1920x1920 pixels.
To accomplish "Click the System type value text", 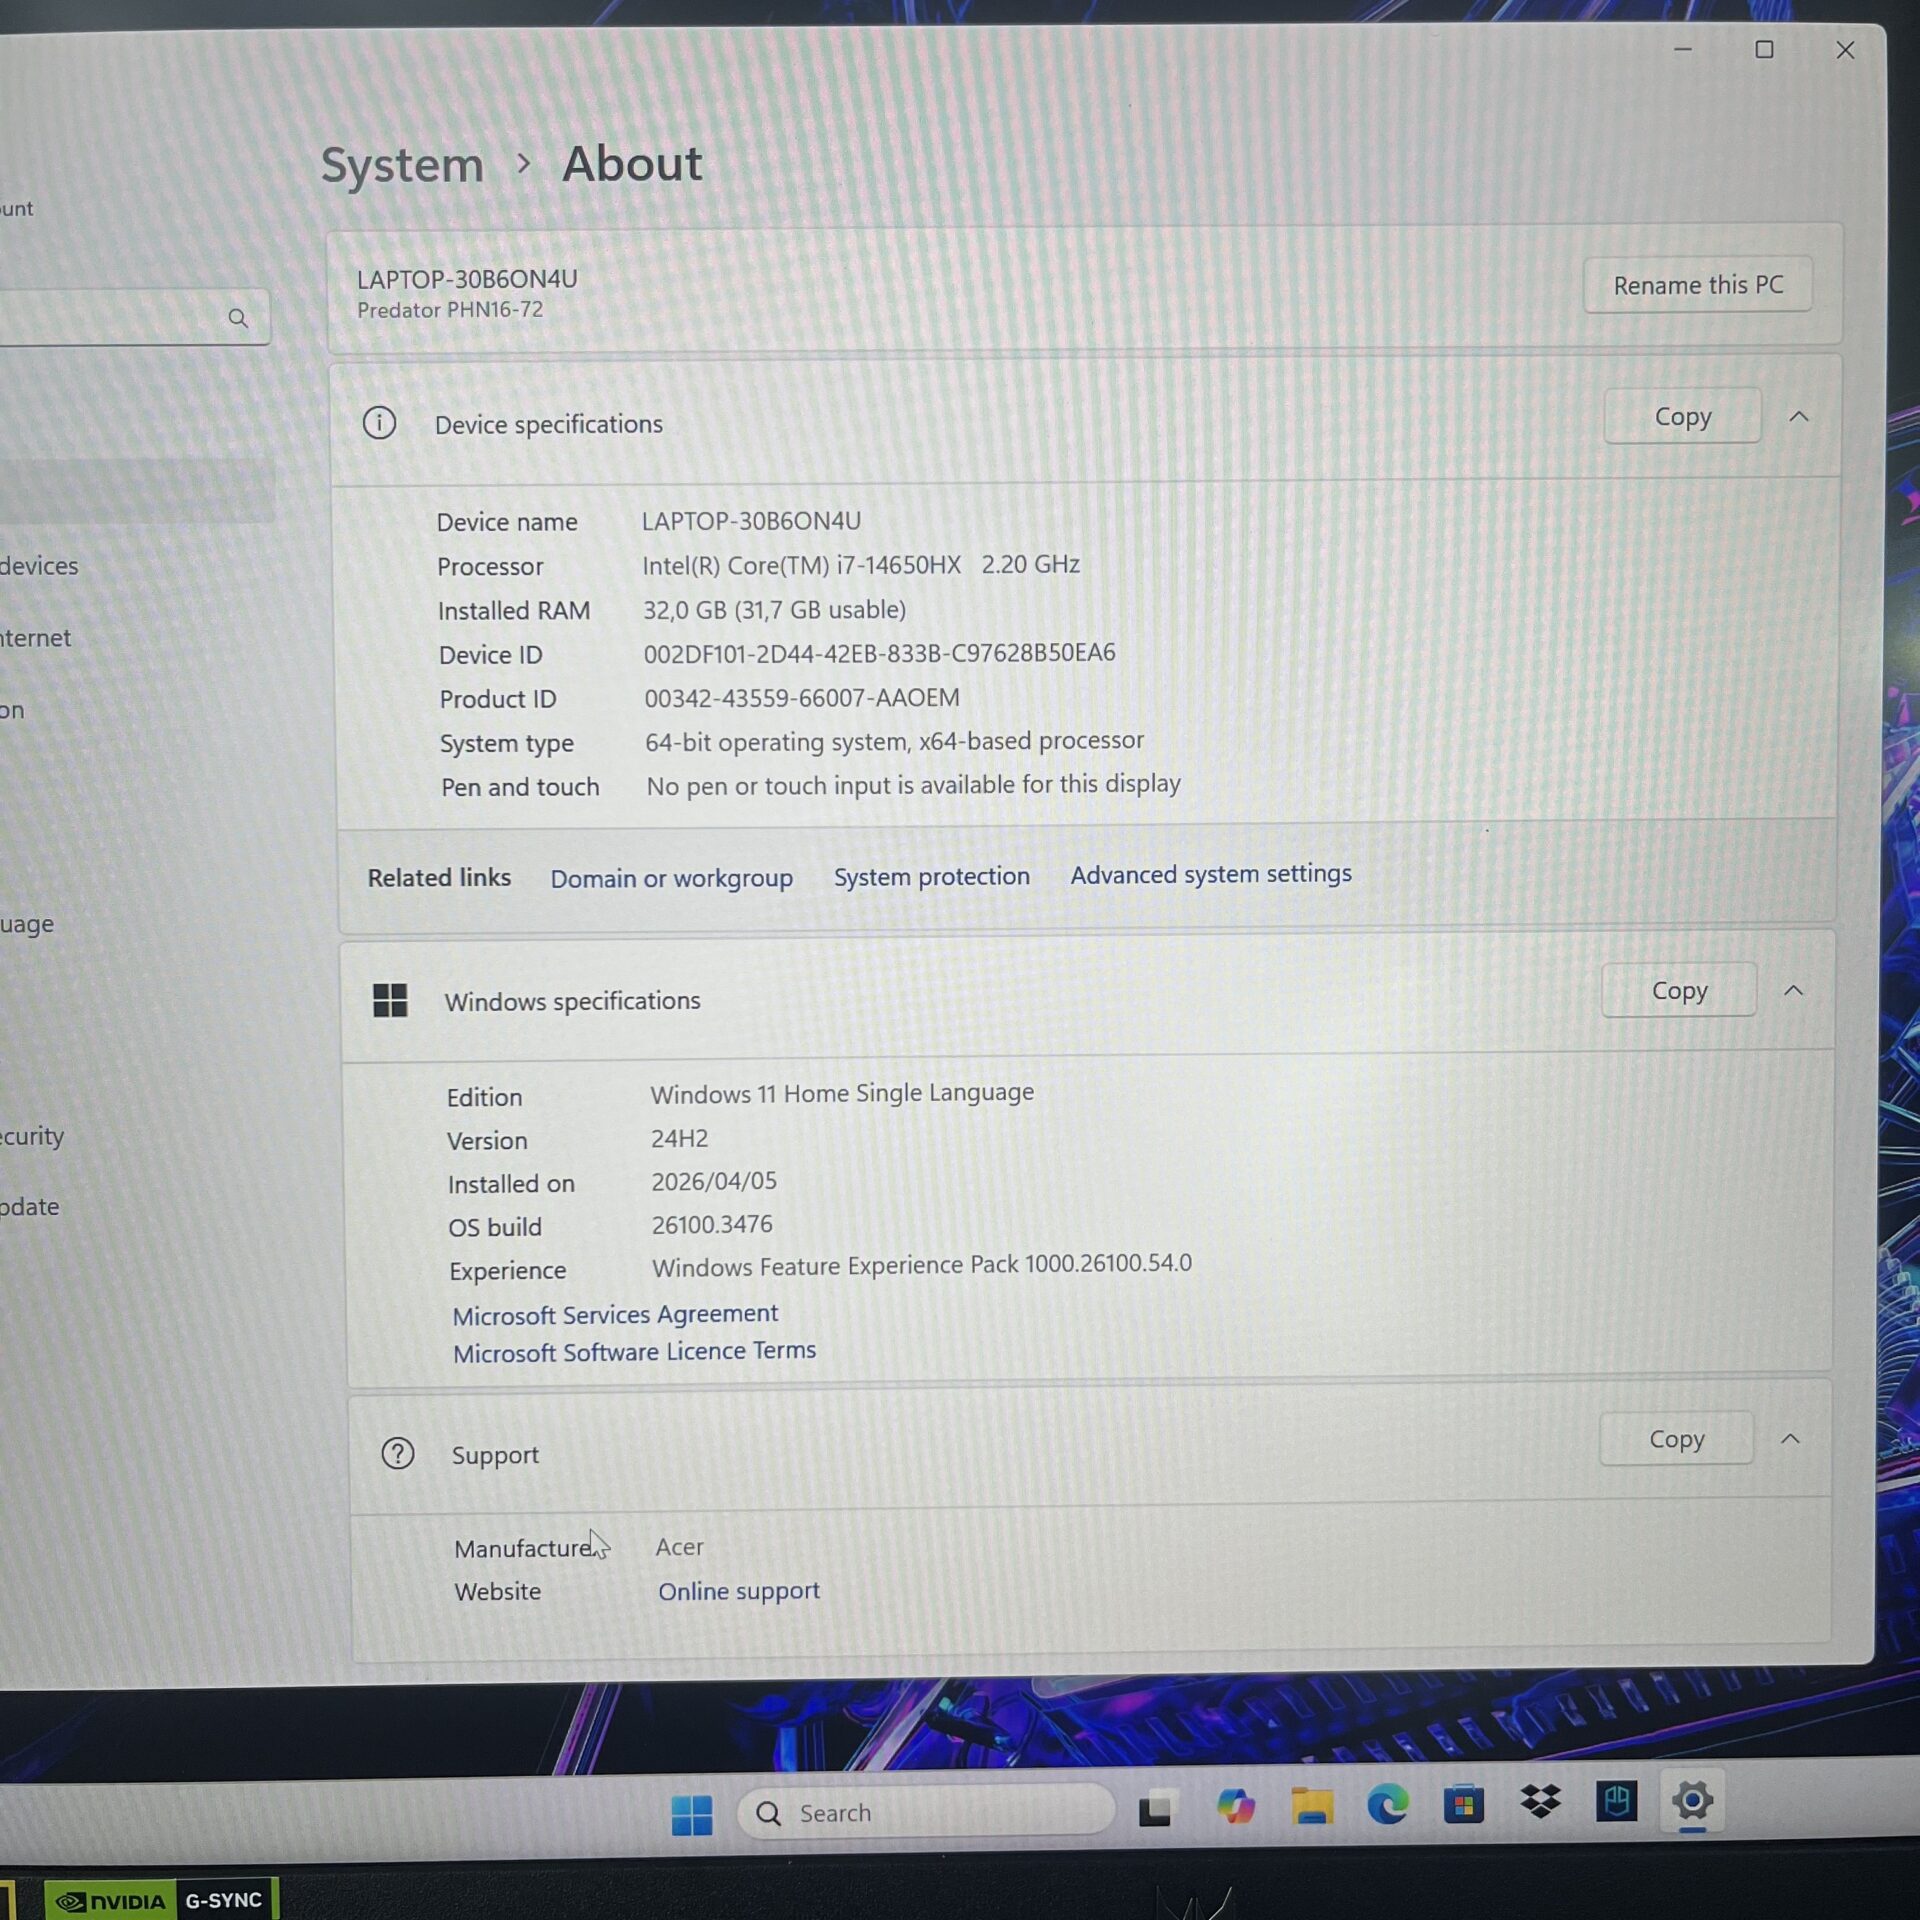I will pos(894,741).
